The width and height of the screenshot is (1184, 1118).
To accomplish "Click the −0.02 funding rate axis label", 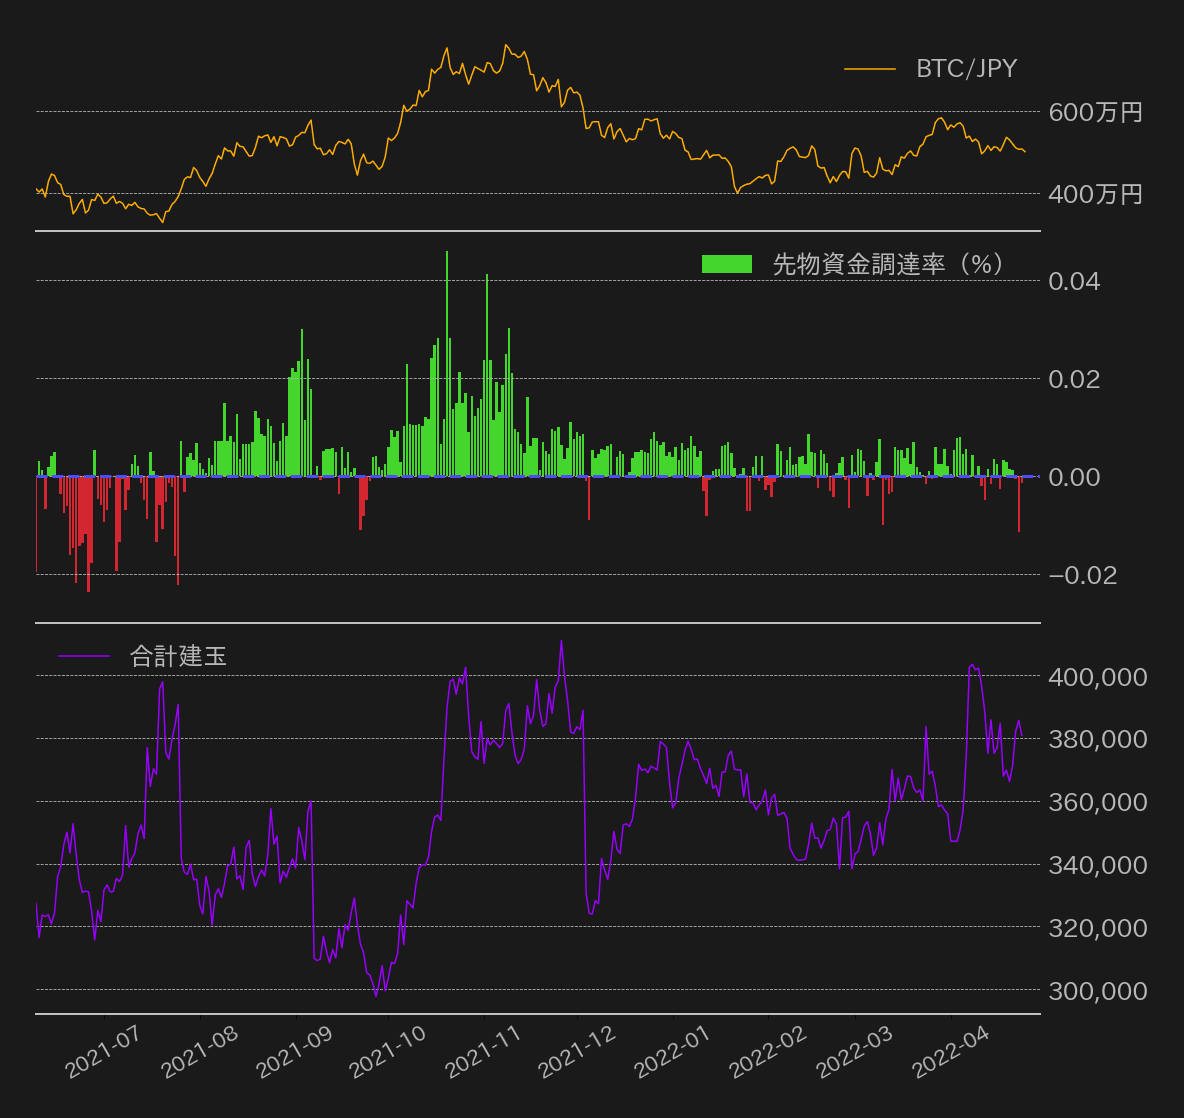I will (x=1082, y=576).
